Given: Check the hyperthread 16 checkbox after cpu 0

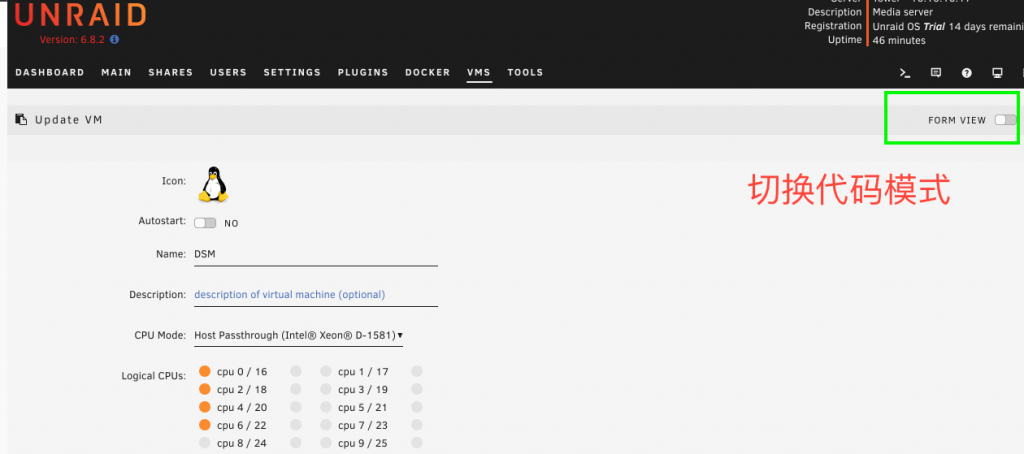Looking at the screenshot, I should point(296,372).
